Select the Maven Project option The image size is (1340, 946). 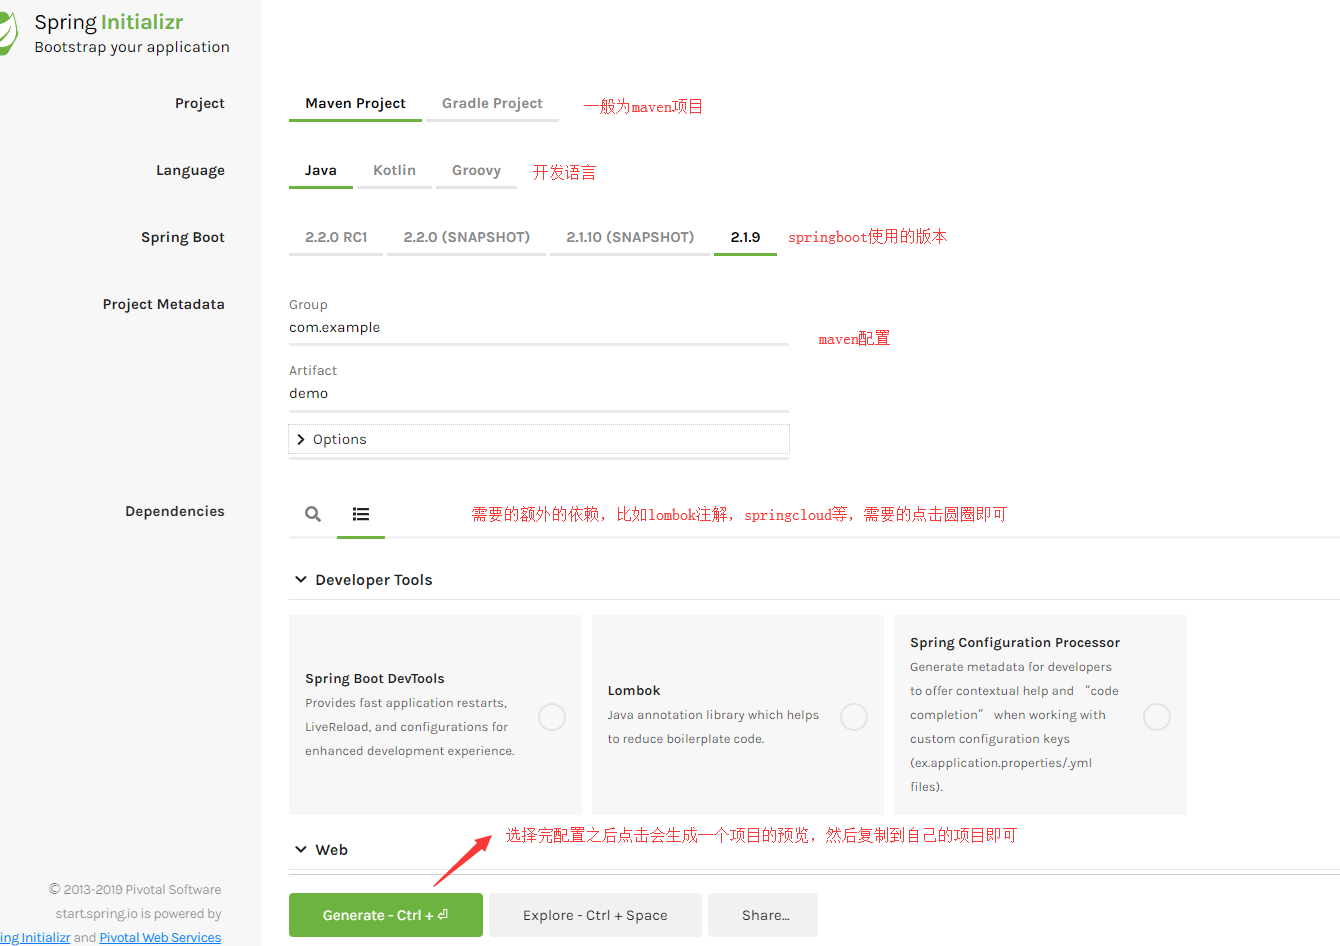(355, 103)
